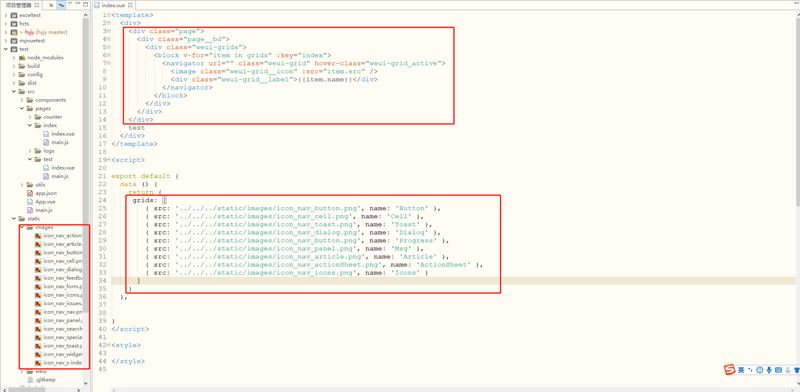Toggle Sogou punctuation mode icon
The image size is (800, 392).
coord(750,370)
